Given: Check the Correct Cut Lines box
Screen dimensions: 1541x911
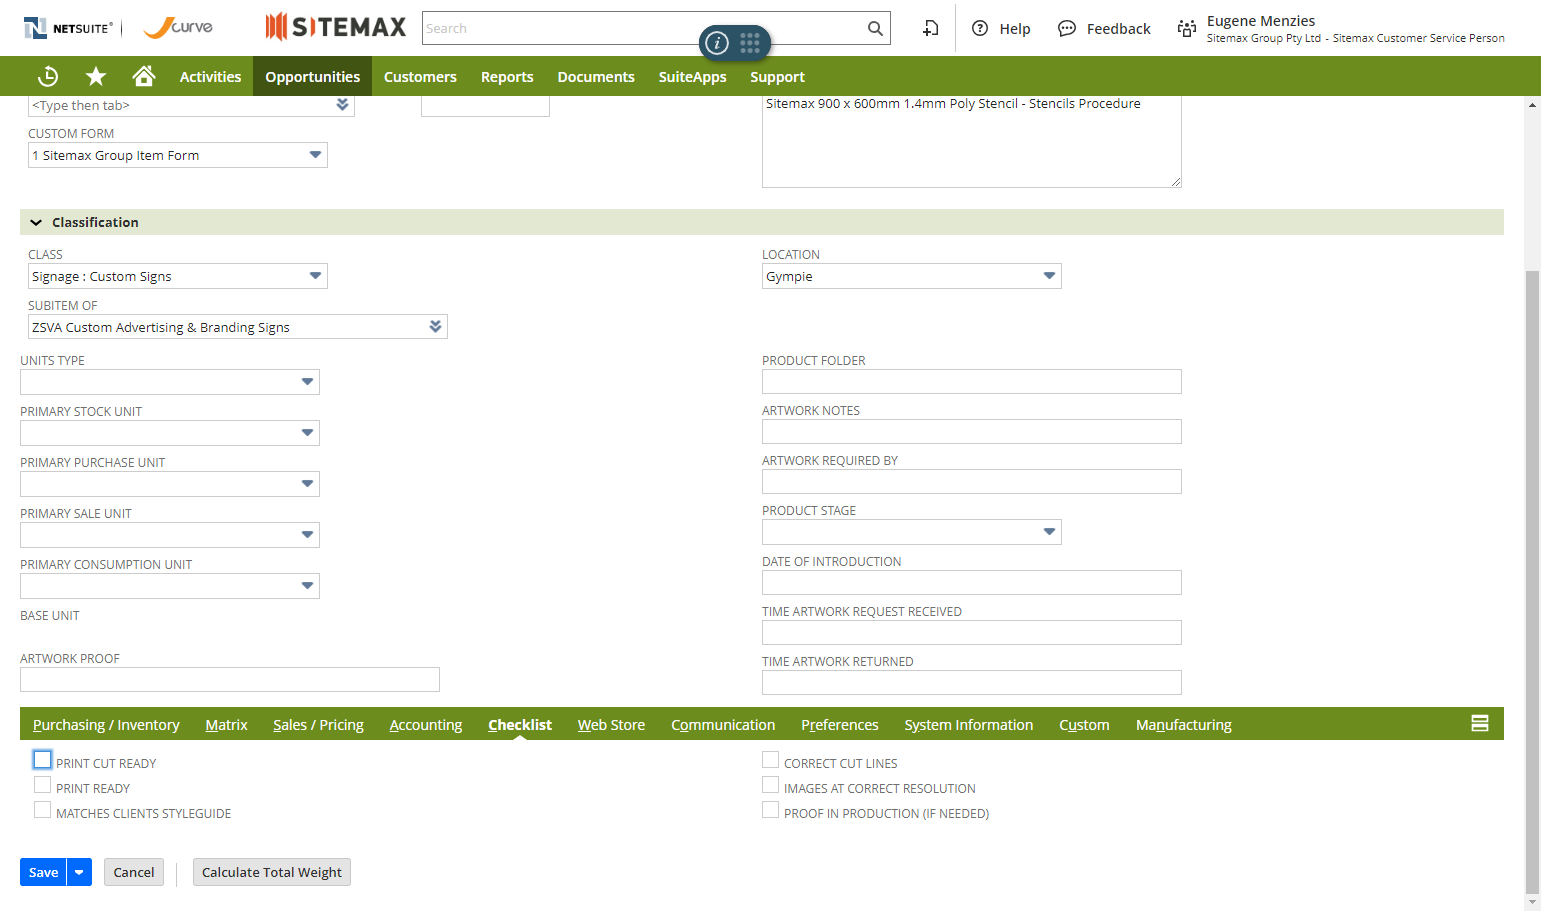Looking at the screenshot, I should click(x=770, y=760).
